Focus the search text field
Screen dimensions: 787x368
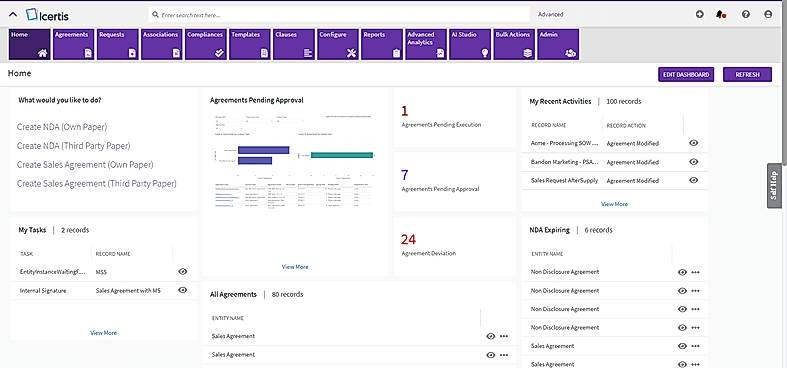[x=339, y=15]
